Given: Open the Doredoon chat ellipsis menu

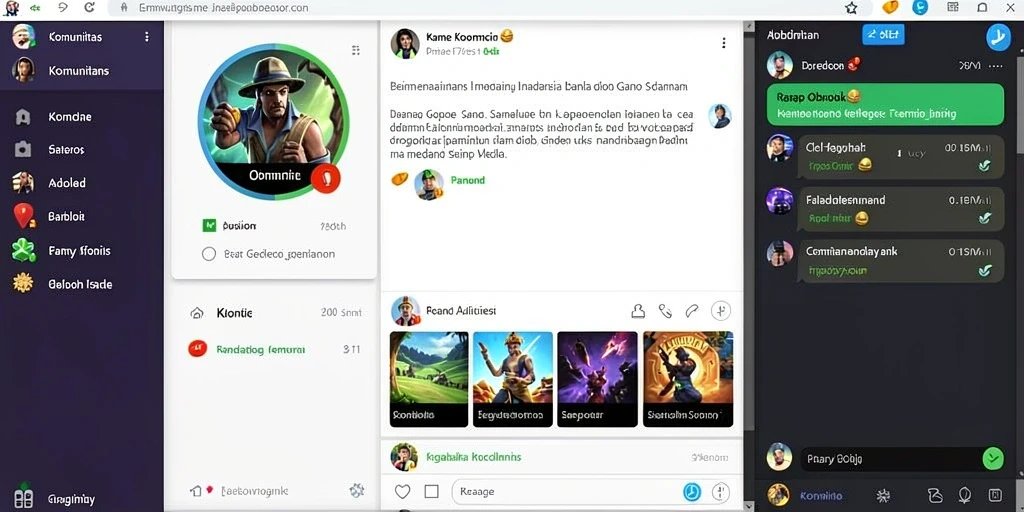Looking at the screenshot, I should tap(995, 66).
